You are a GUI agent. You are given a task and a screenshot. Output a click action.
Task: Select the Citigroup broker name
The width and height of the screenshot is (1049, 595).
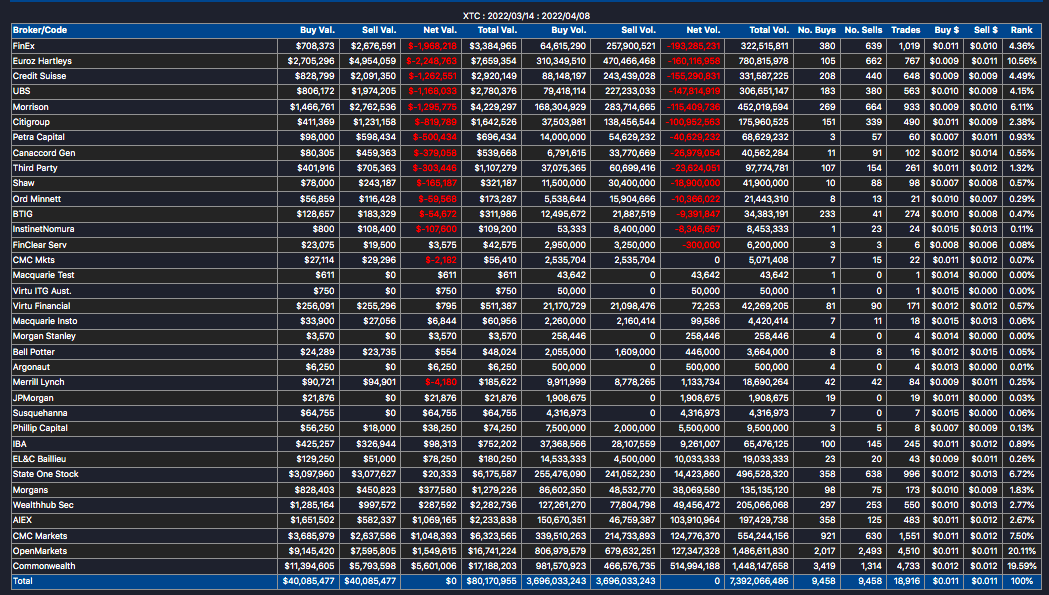[31, 122]
